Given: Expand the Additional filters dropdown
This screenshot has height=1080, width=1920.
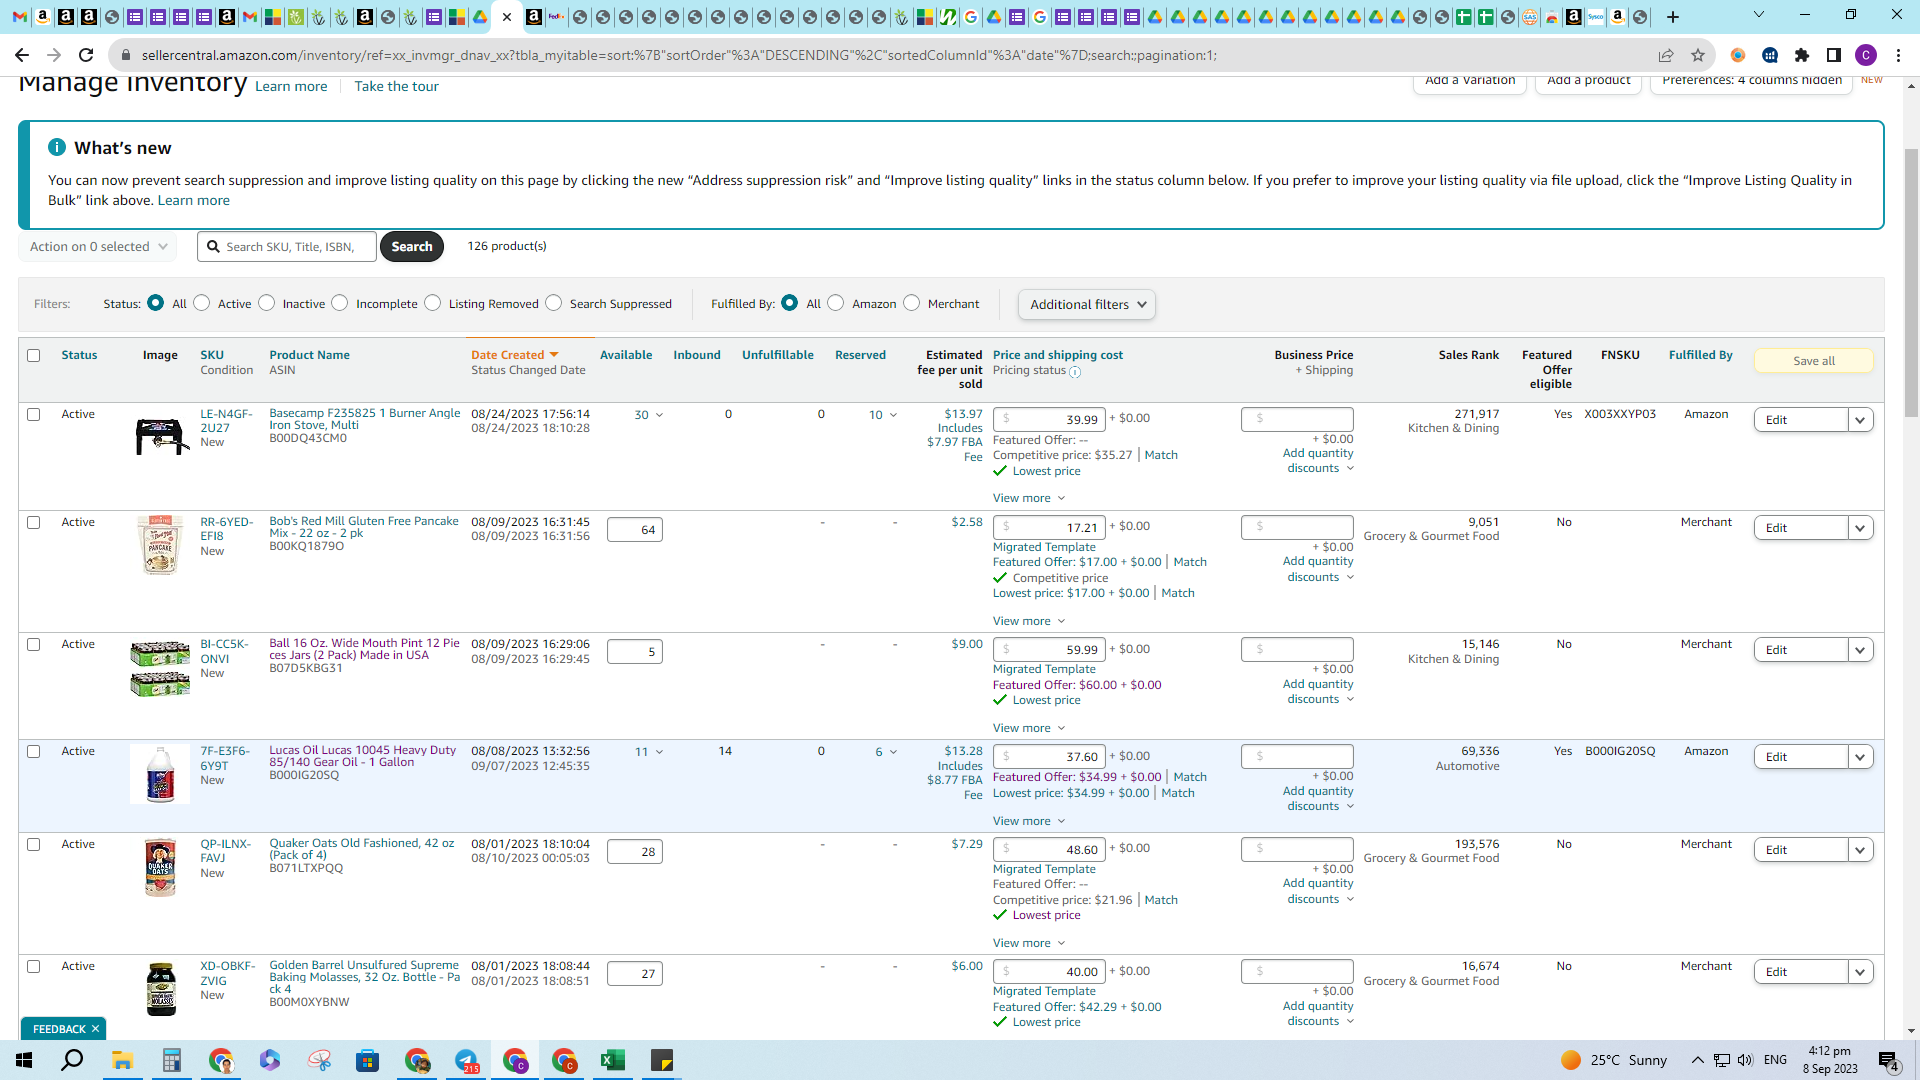Looking at the screenshot, I should pyautogui.click(x=1087, y=305).
